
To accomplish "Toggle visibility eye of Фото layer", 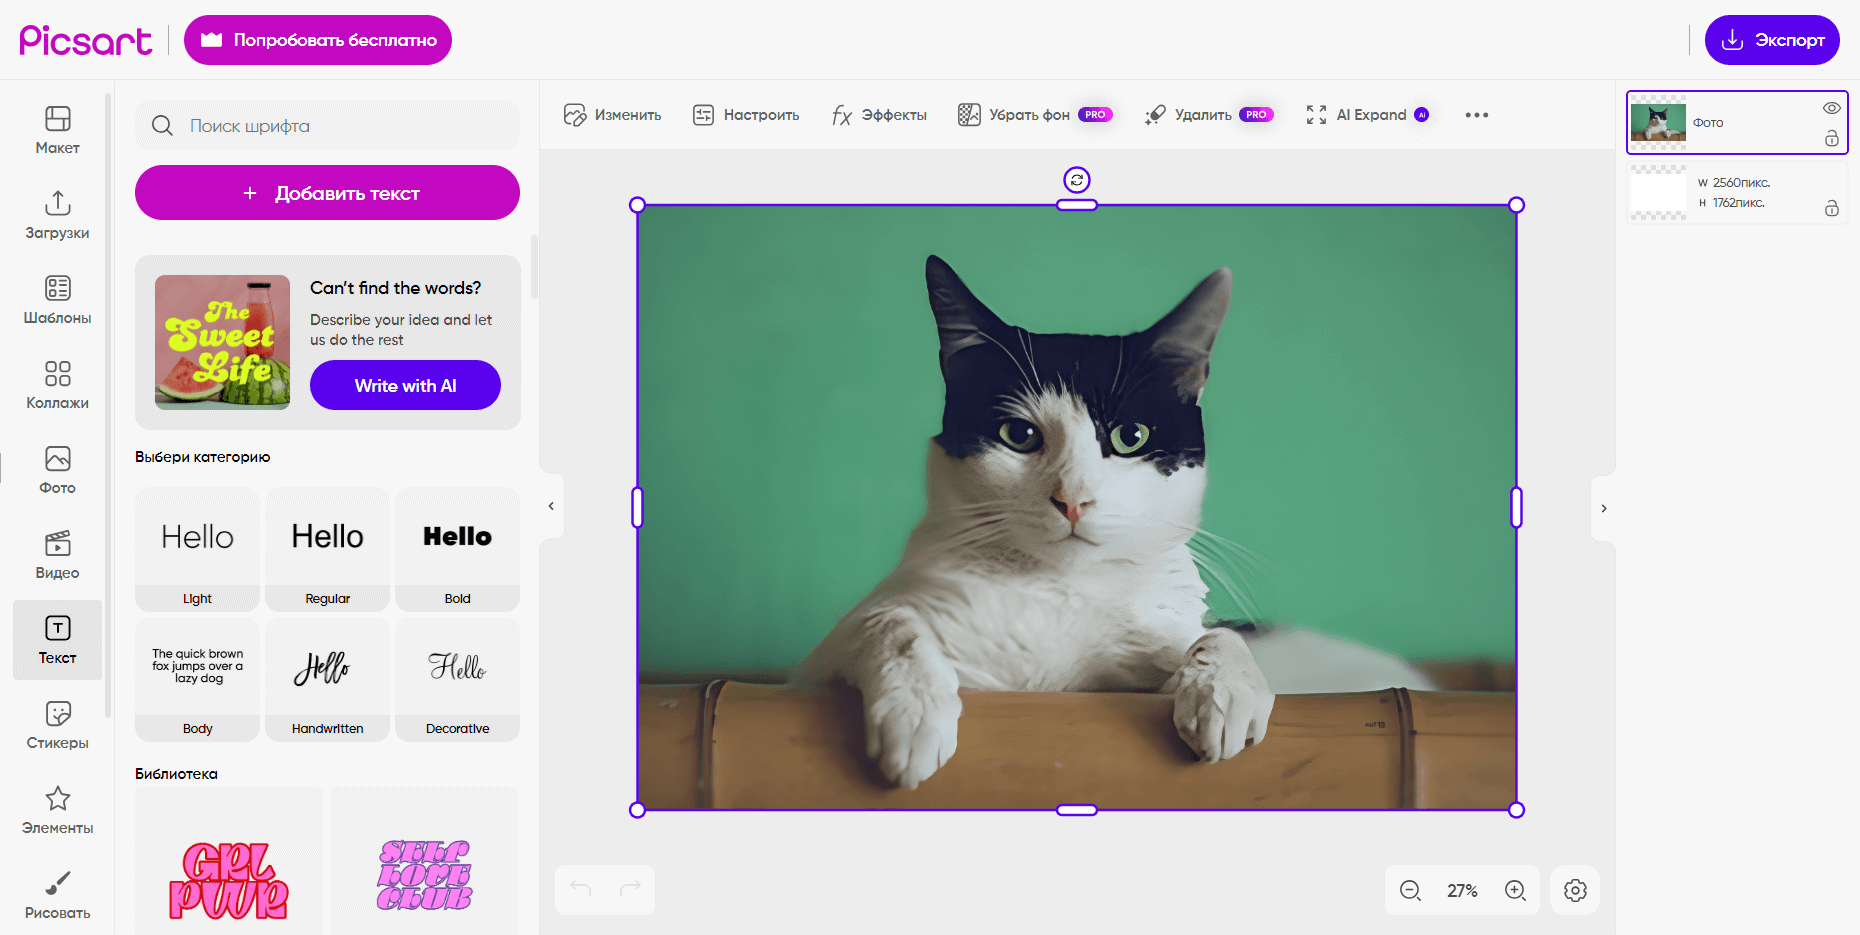I will [x=1831, y=108].
